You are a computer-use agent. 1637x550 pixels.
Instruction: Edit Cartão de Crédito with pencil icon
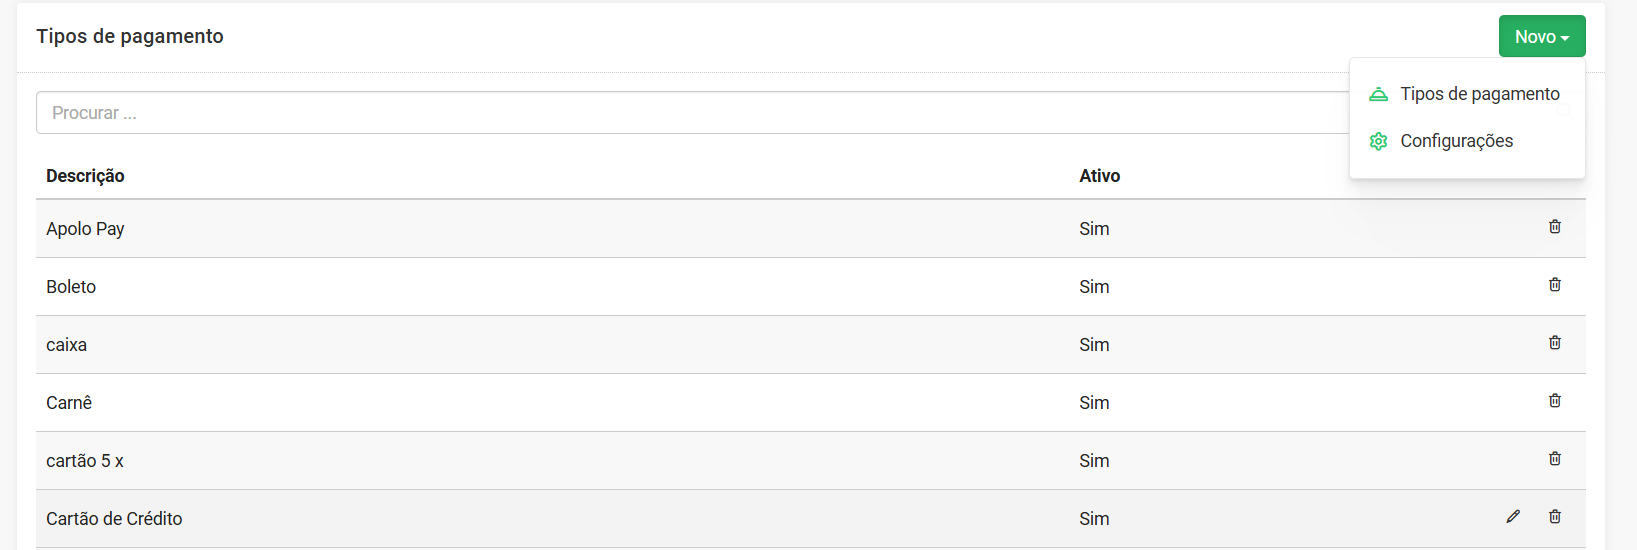point(1513,517)
